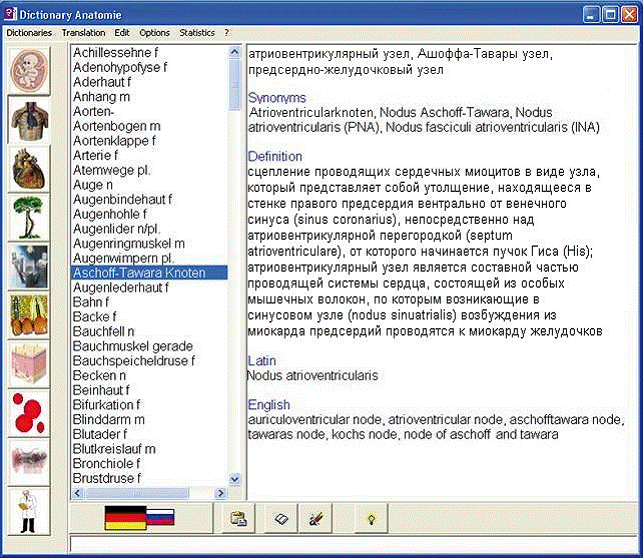
Task: Select 'Augenbindehaut f' entry
Action: pyautogui.click(x=123, y=200)
